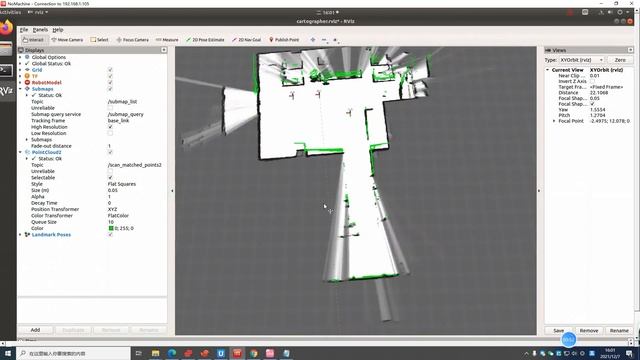Open the File menu
The image size is (640, 360).
click(24, 30)
